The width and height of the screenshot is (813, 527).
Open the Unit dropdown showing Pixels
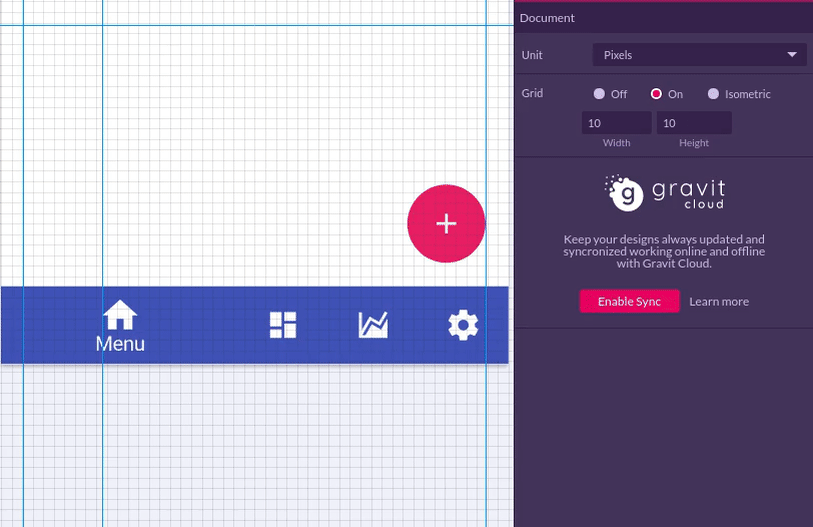point(699,54)
